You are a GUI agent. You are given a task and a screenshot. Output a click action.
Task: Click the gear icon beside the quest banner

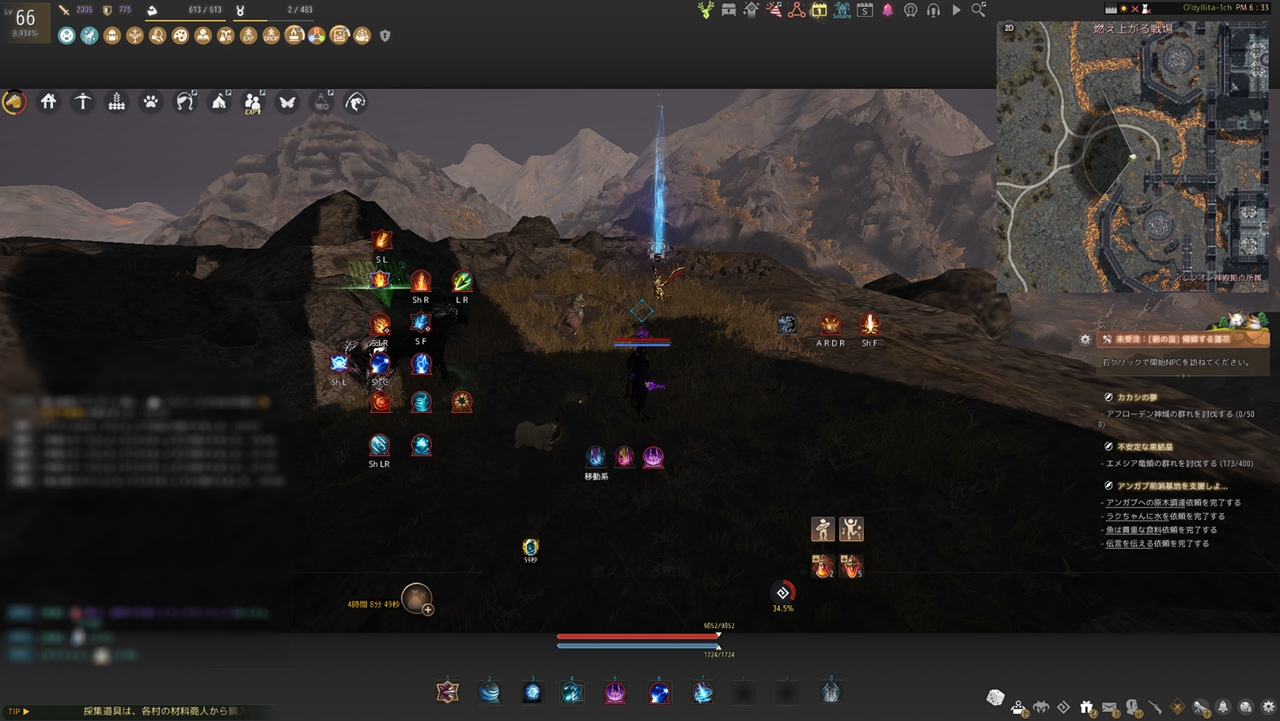pos(1085,339)
